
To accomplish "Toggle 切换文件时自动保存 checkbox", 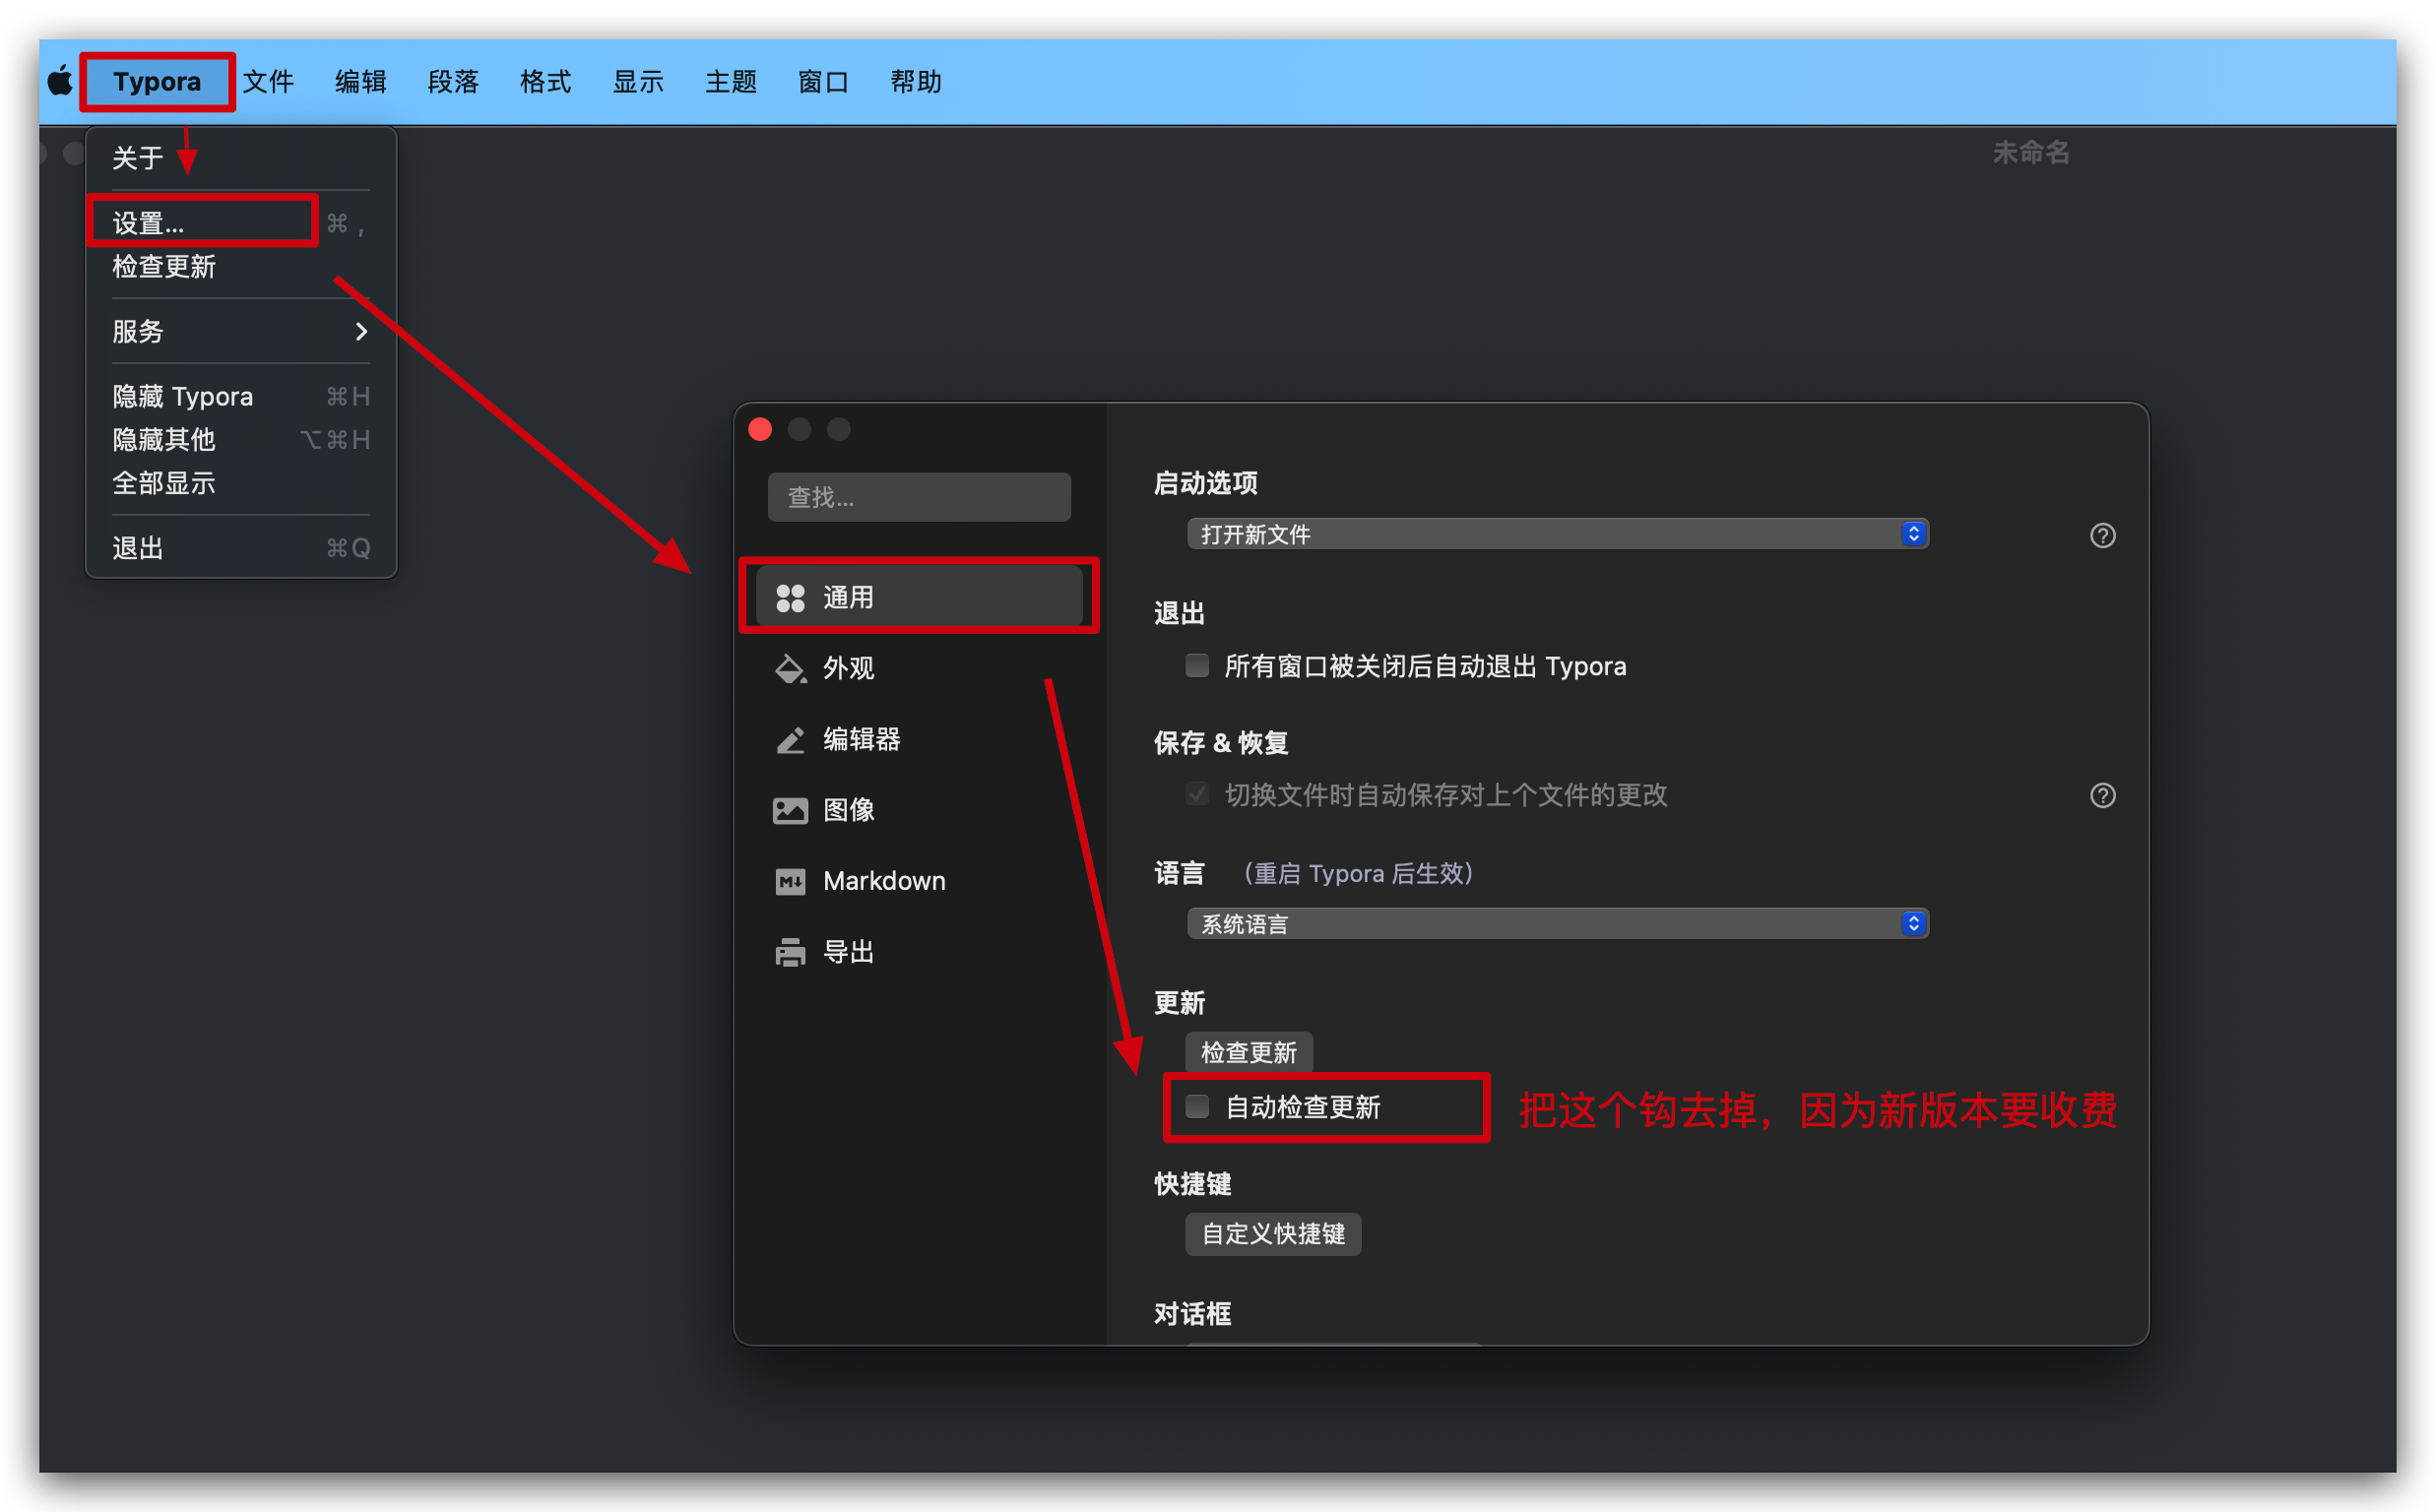I will [x=1197, y=794].
